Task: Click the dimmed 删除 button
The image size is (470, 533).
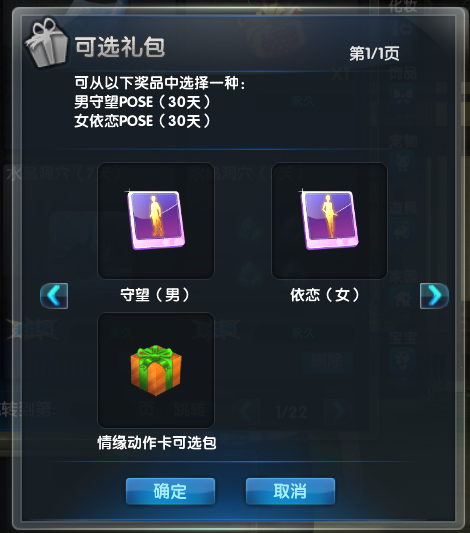Action: pyautogui.click(x=327, y=362)
